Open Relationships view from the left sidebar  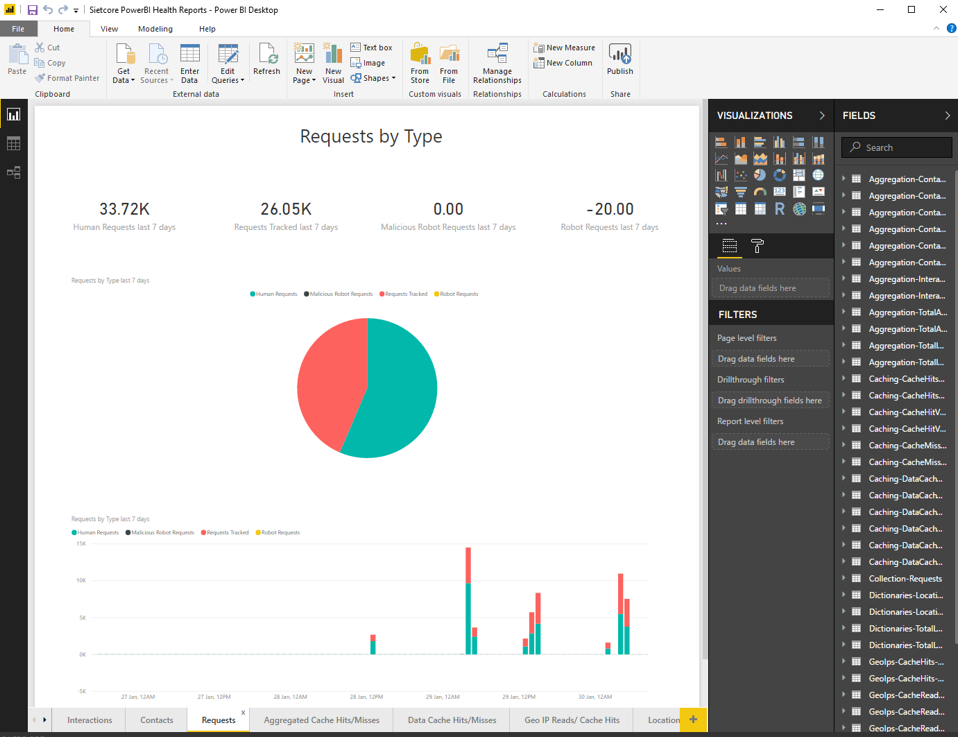(14, 172)
